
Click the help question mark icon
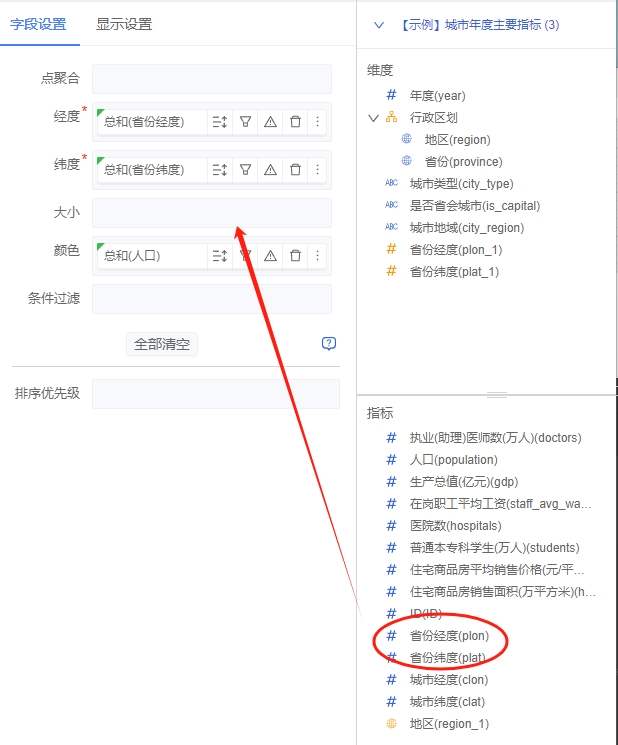328,344
